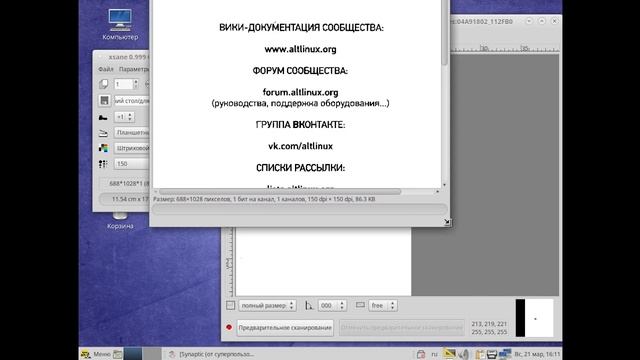Image resolution: width=640 pixels, height=360 pixels.
Task: Click the network connection tray icon
Action: point(505,354)
